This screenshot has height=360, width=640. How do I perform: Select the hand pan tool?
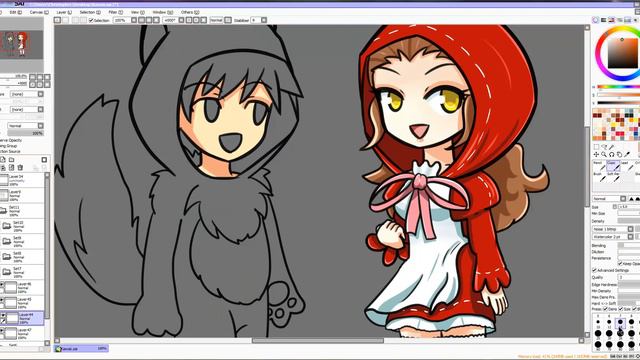pyautogui.click(x=620, y=155)
